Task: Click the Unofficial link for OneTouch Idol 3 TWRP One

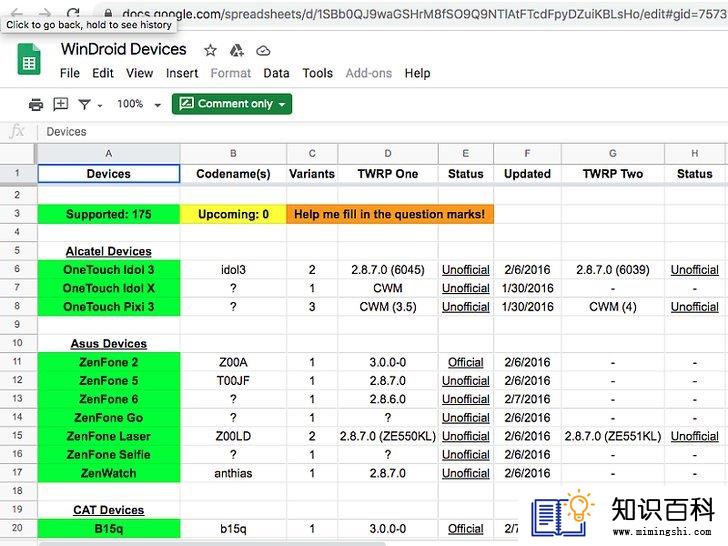Action: 466,270
